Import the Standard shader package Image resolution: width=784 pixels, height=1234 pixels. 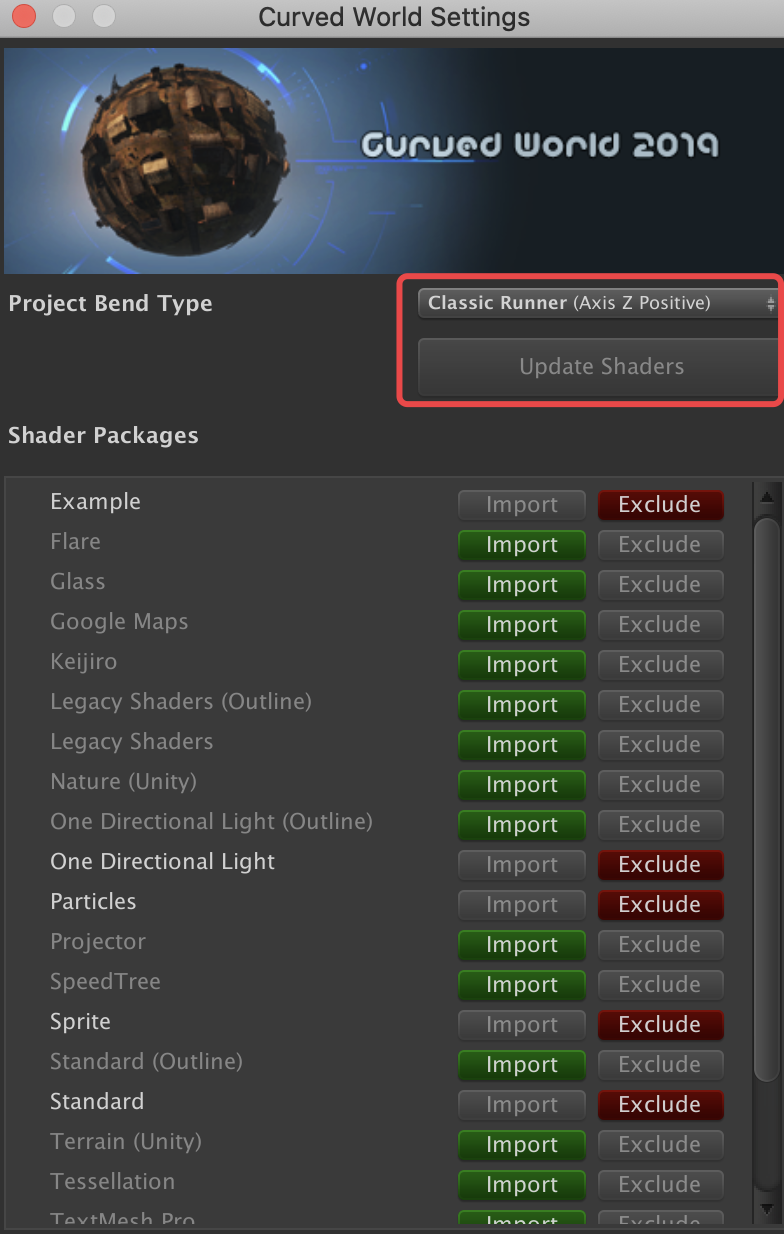click(x=521, y=1104)
